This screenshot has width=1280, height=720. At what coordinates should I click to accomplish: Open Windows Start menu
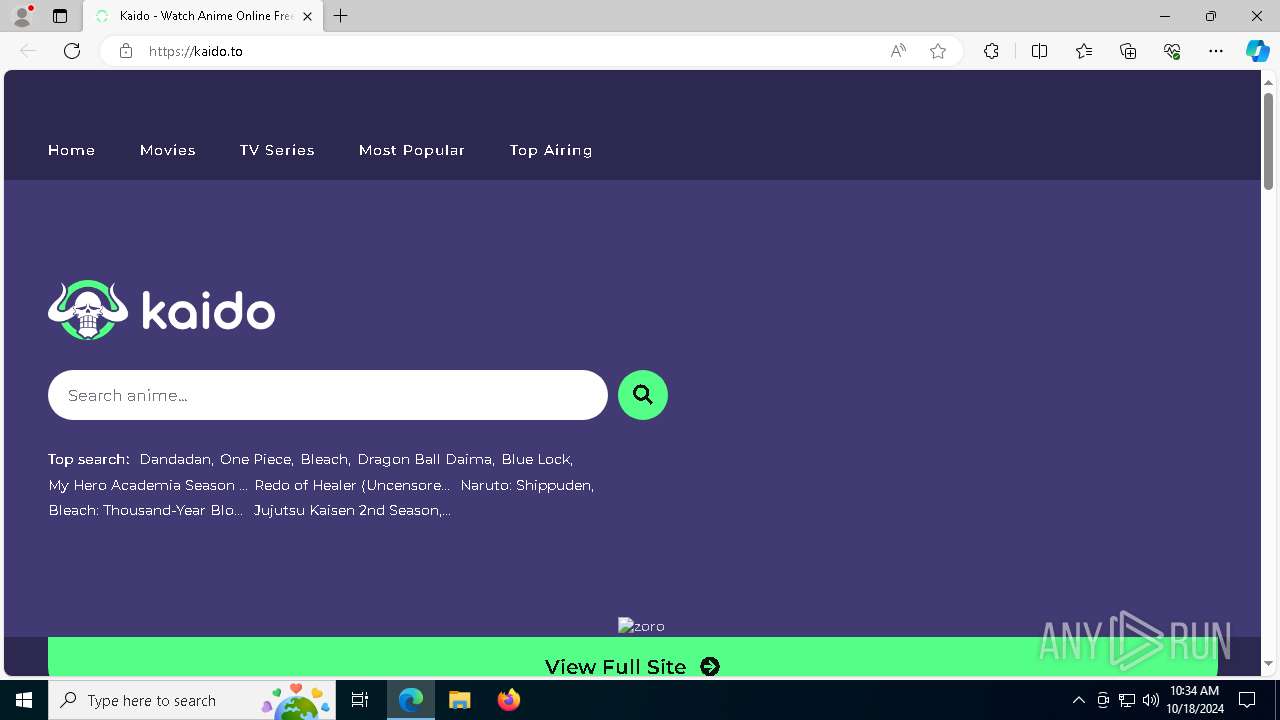tap(24, 700)
